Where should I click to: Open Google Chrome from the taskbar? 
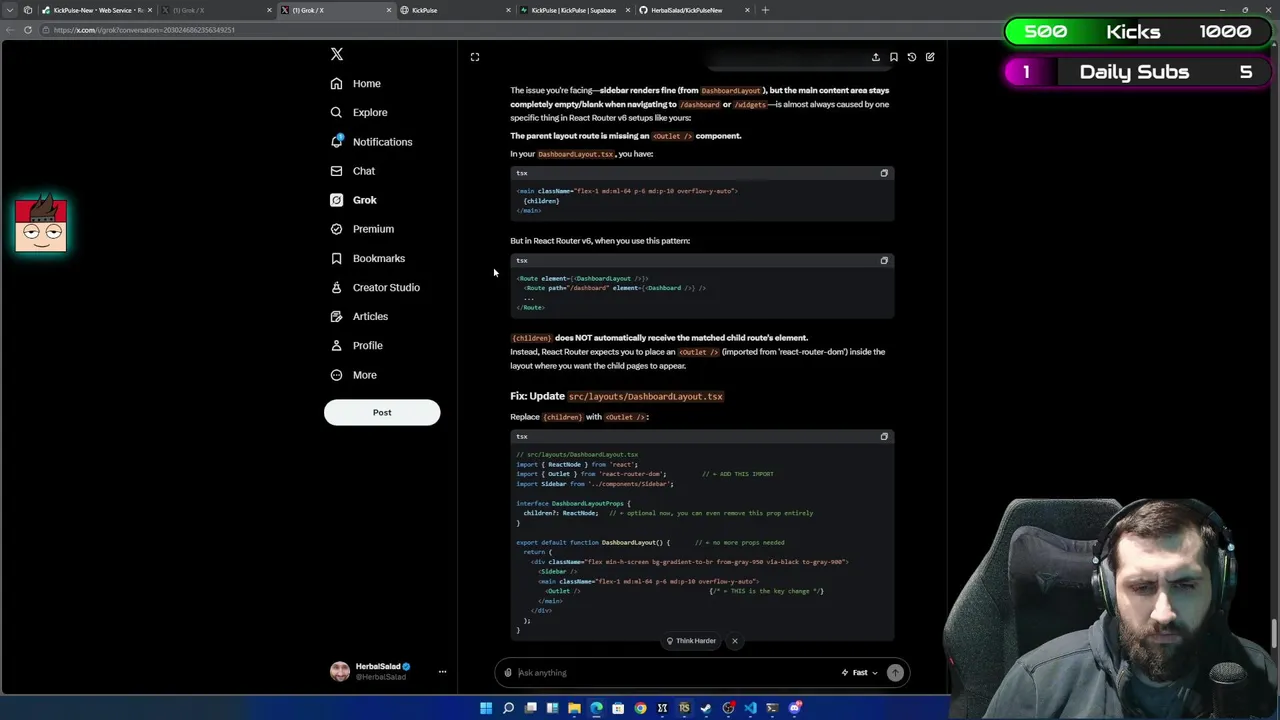click(640, 708)
